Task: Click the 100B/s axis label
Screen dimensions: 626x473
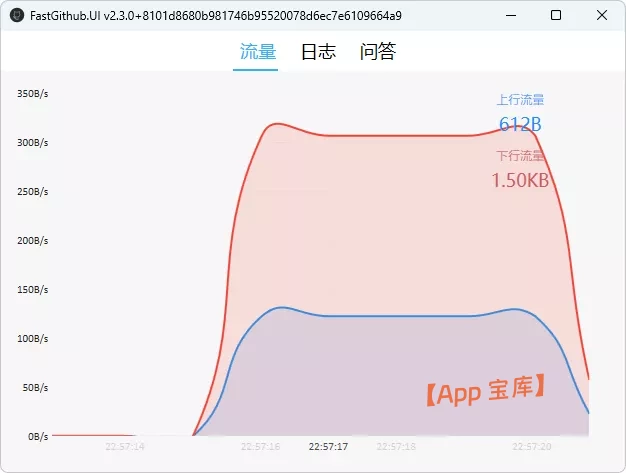Action: pyautogui.click(x=33, y=339)
